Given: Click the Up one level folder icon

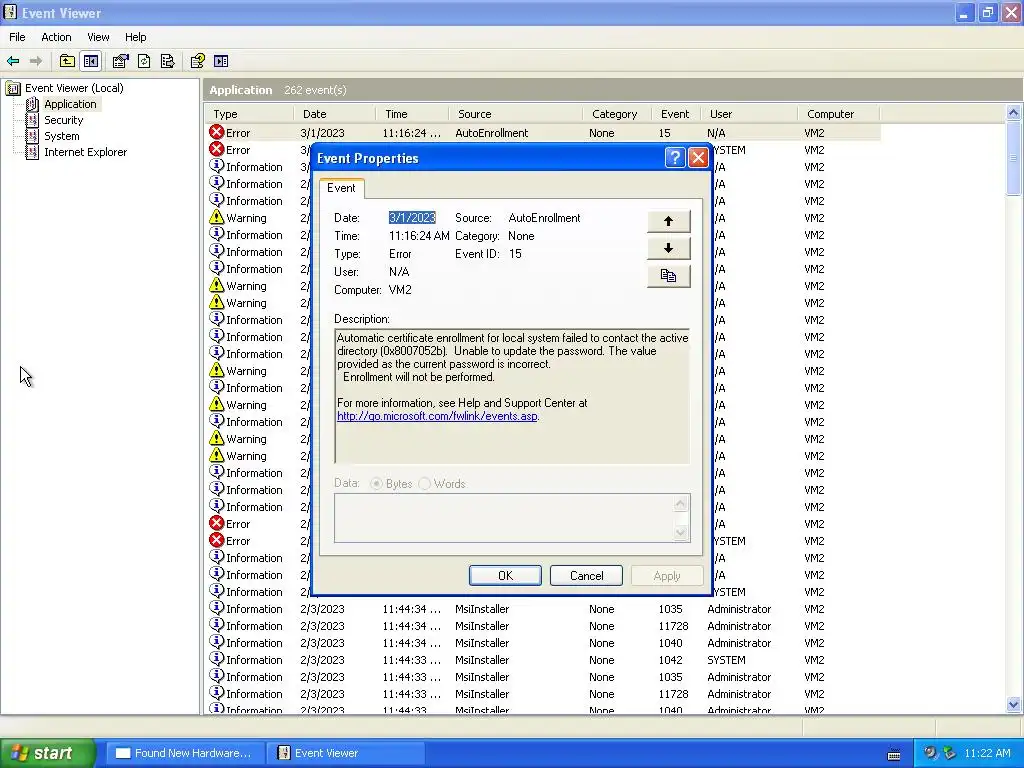Looking at the screenshot, I should click(x=67, y=61).
